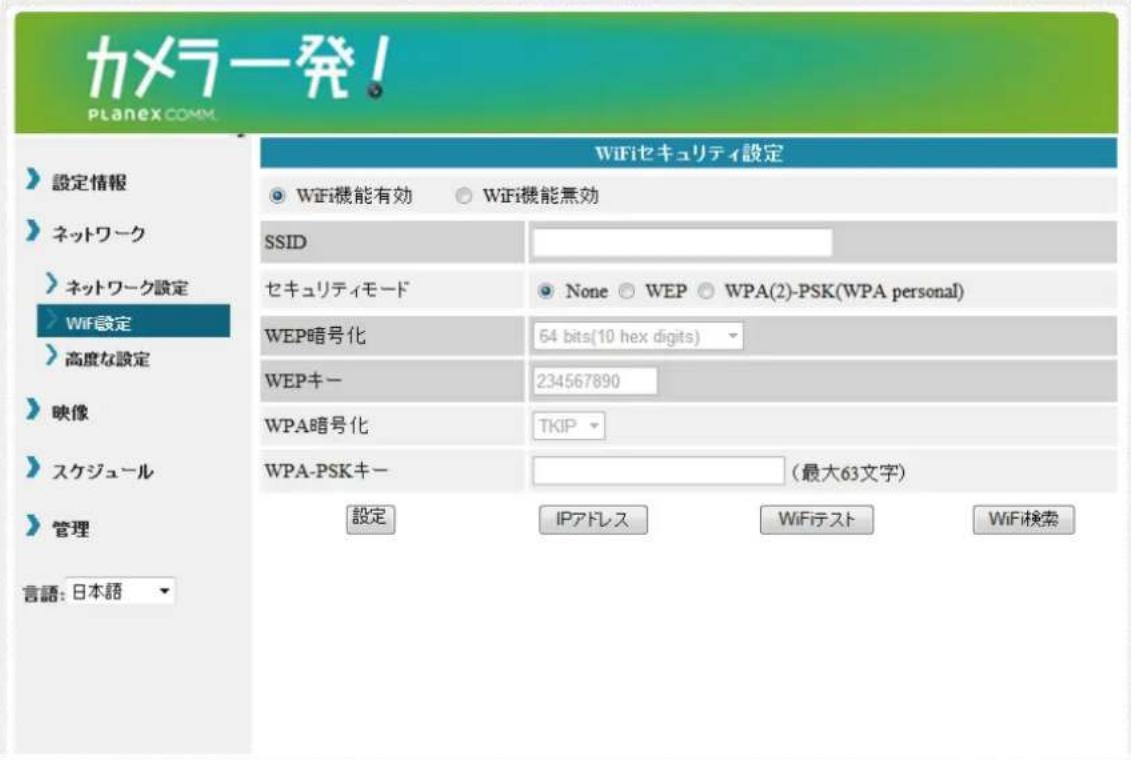Choose None security mode

coord(546,291)
